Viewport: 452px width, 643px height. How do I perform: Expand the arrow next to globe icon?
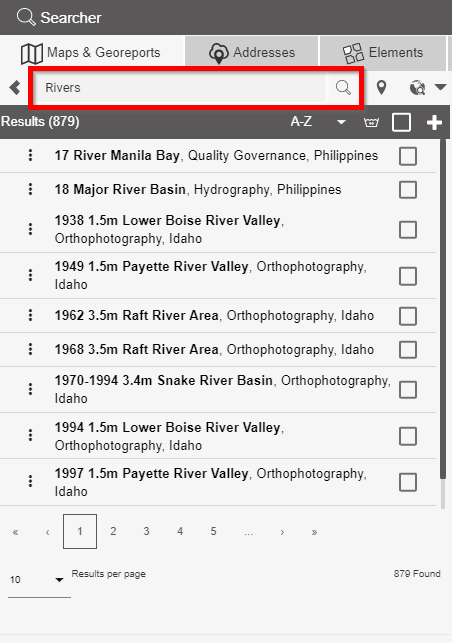pos(441,87)
